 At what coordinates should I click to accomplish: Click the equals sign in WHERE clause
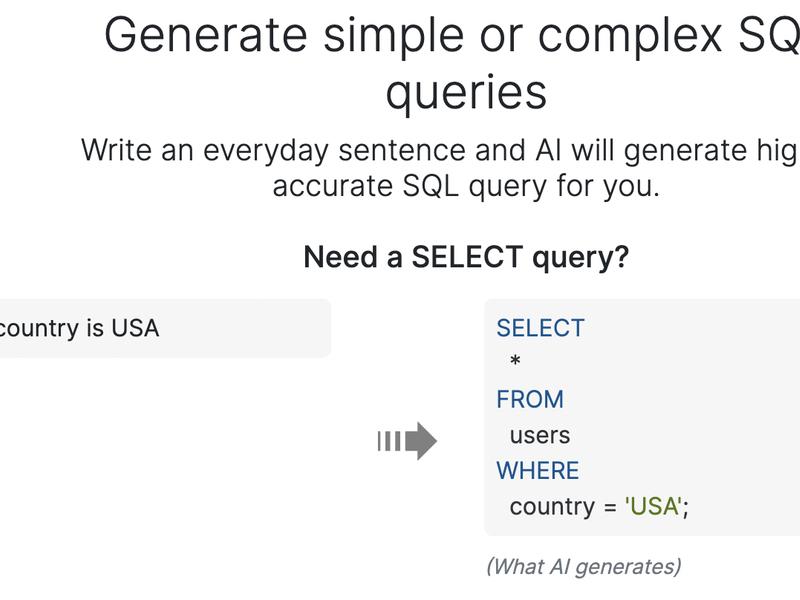pyautogui.click(x=610, y=508)
